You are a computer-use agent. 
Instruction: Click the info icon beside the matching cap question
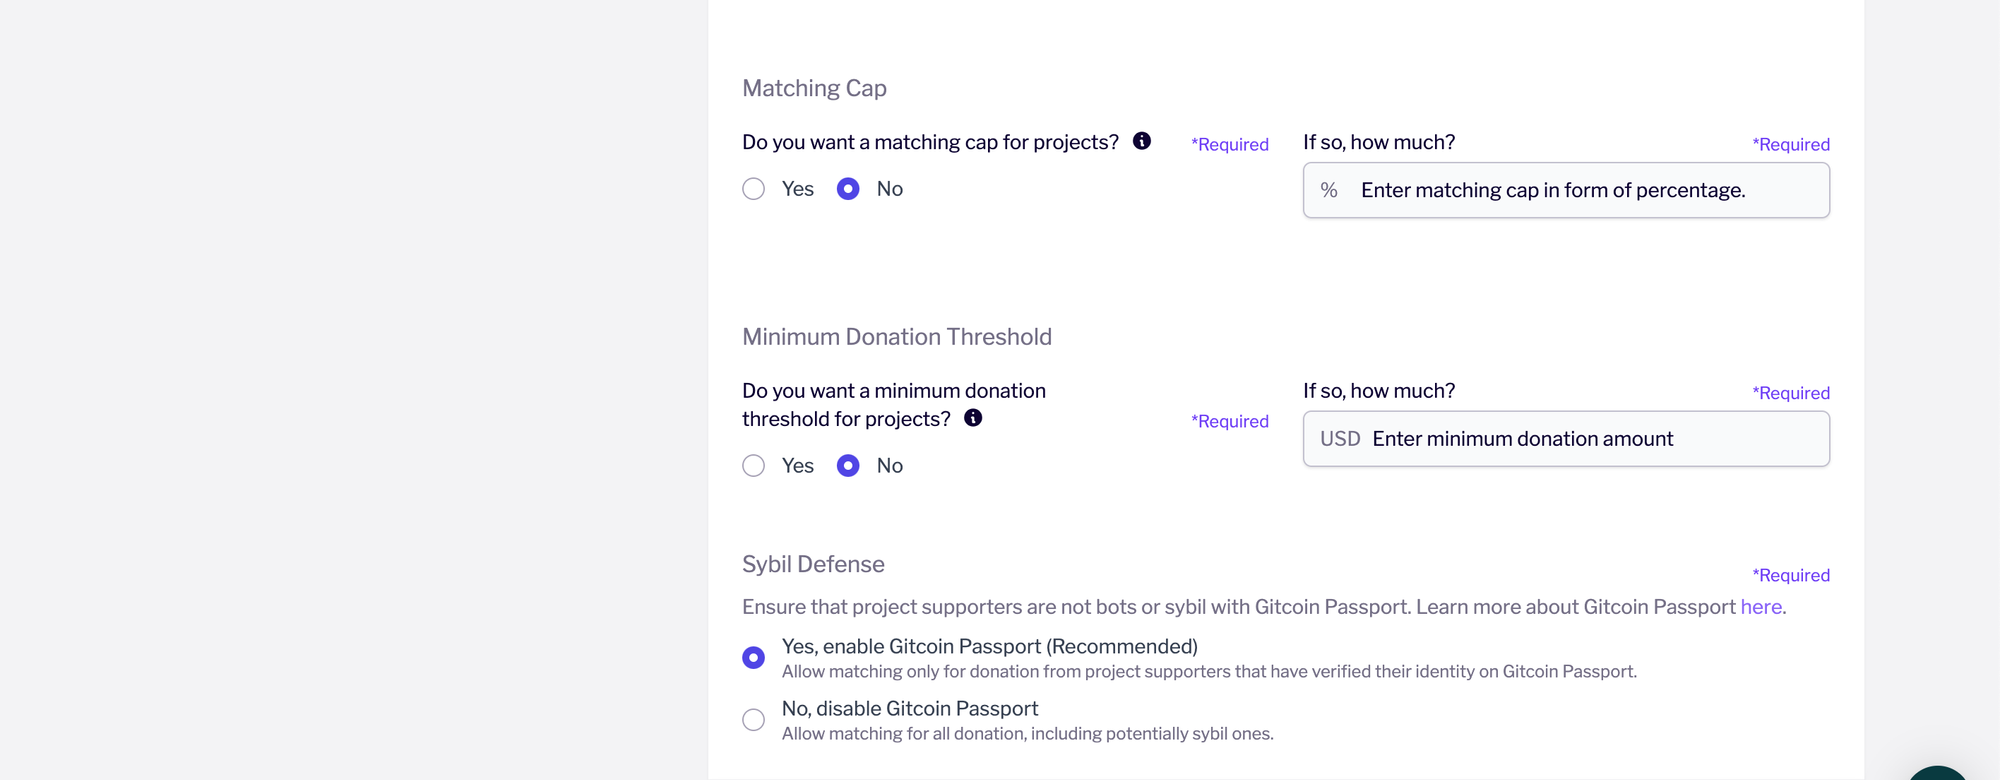click(x=1141, y=141)
